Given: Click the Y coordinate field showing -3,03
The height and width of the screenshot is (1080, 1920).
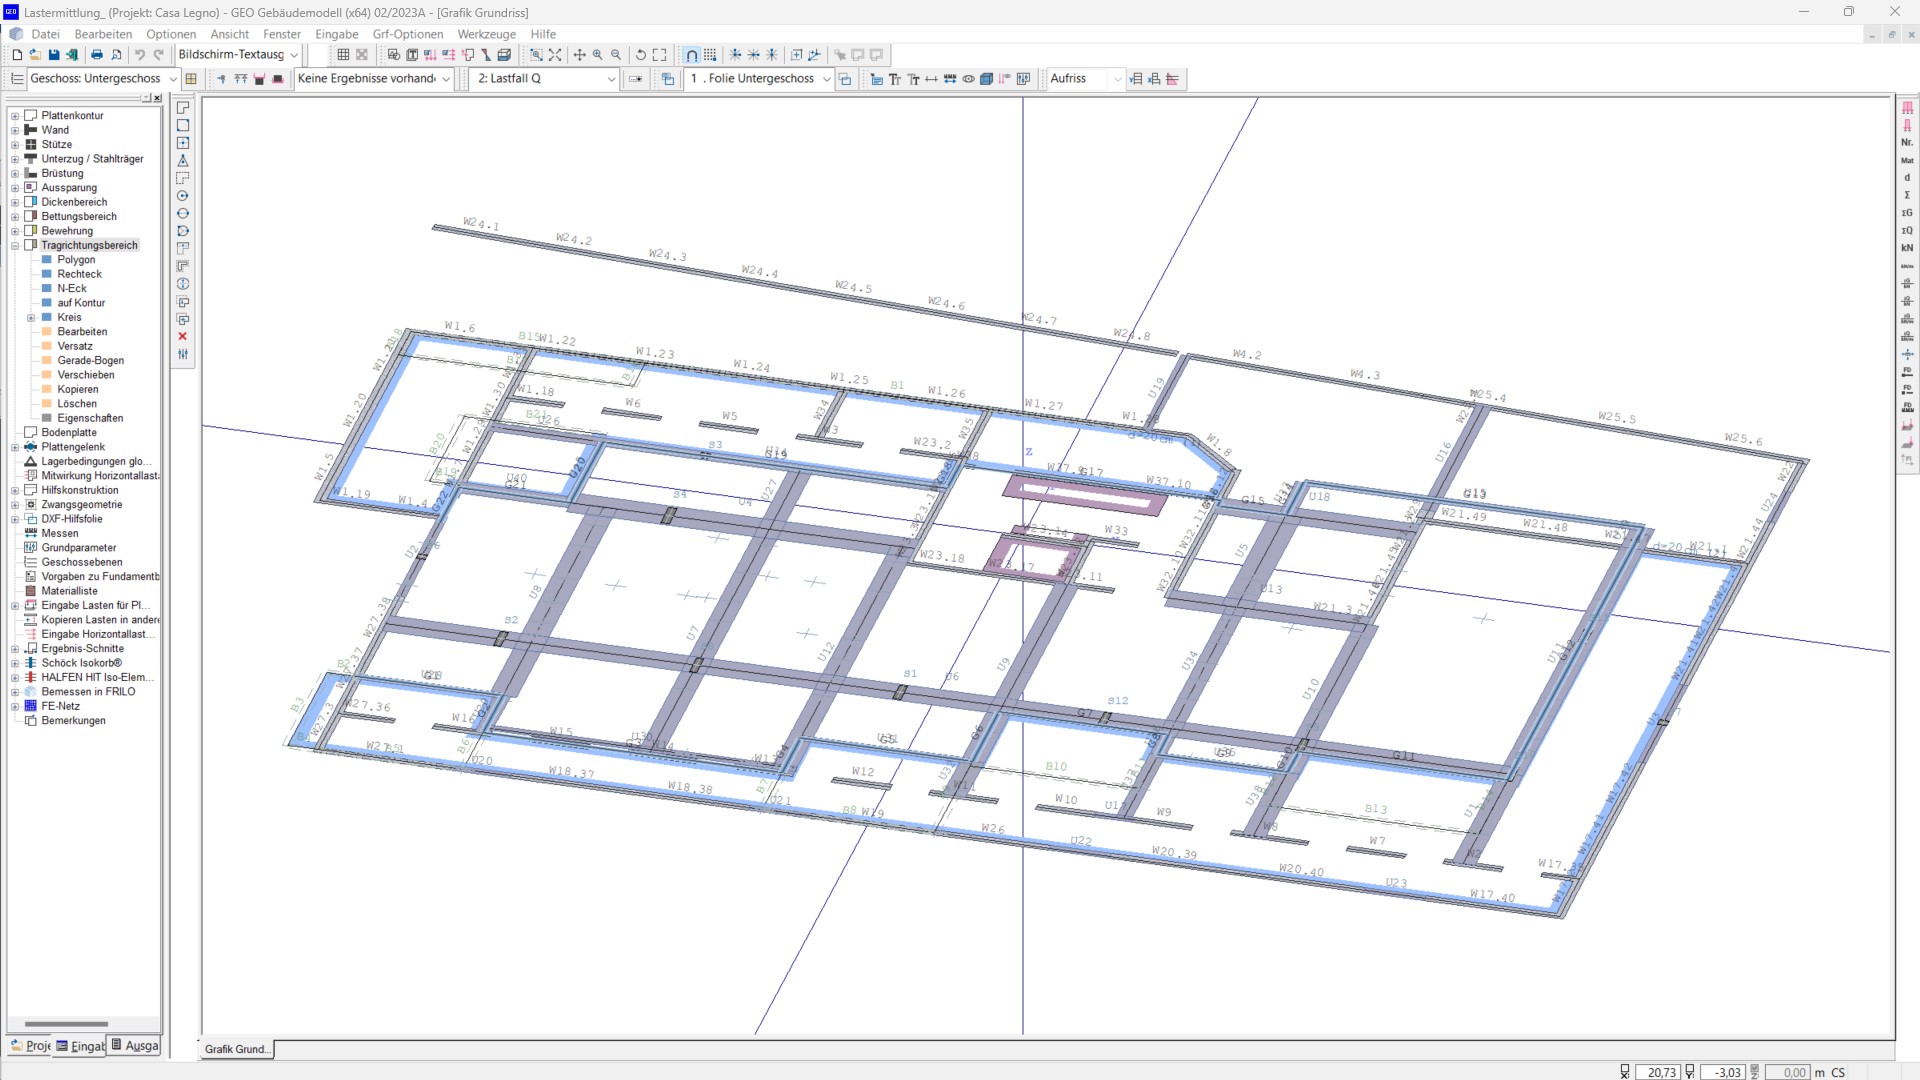Looking at the screenshot, I should [x=1724, y=1072].
